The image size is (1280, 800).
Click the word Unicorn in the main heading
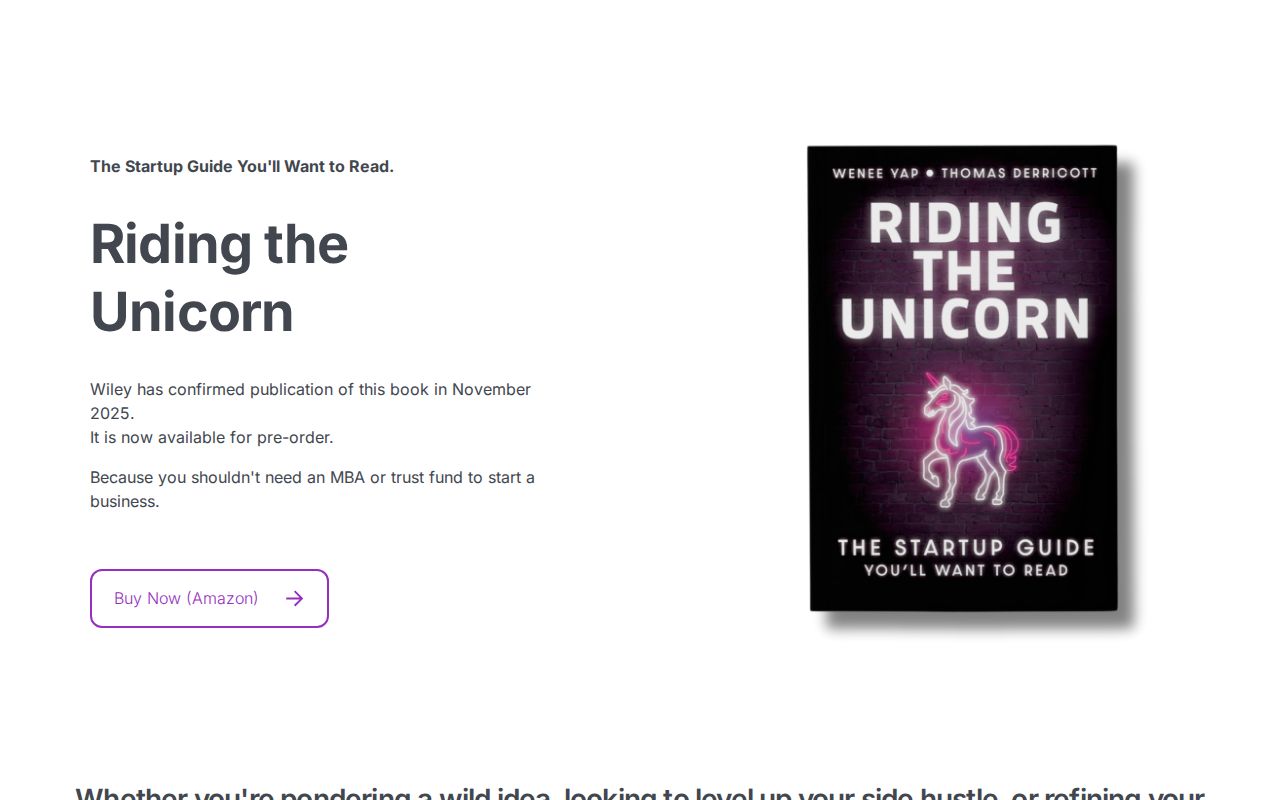pyautogui.click(x=192, y=312)
